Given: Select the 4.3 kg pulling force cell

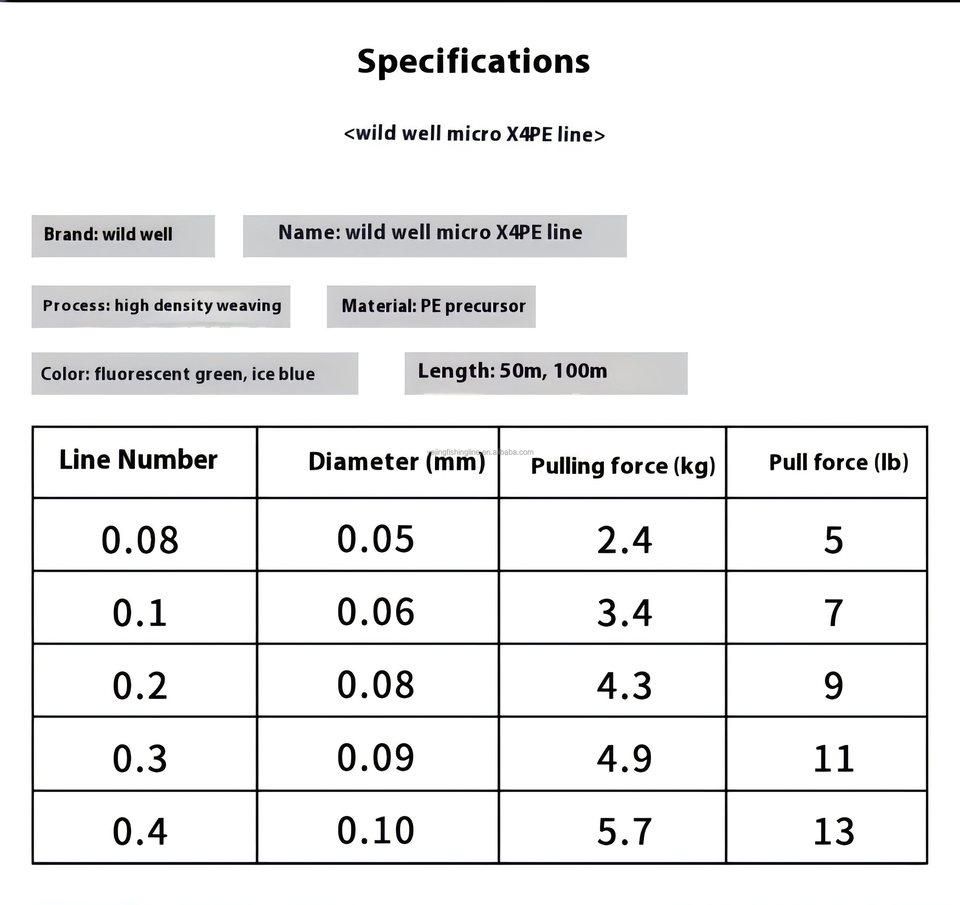Looking at the screenshot, I should coord(624,686).
